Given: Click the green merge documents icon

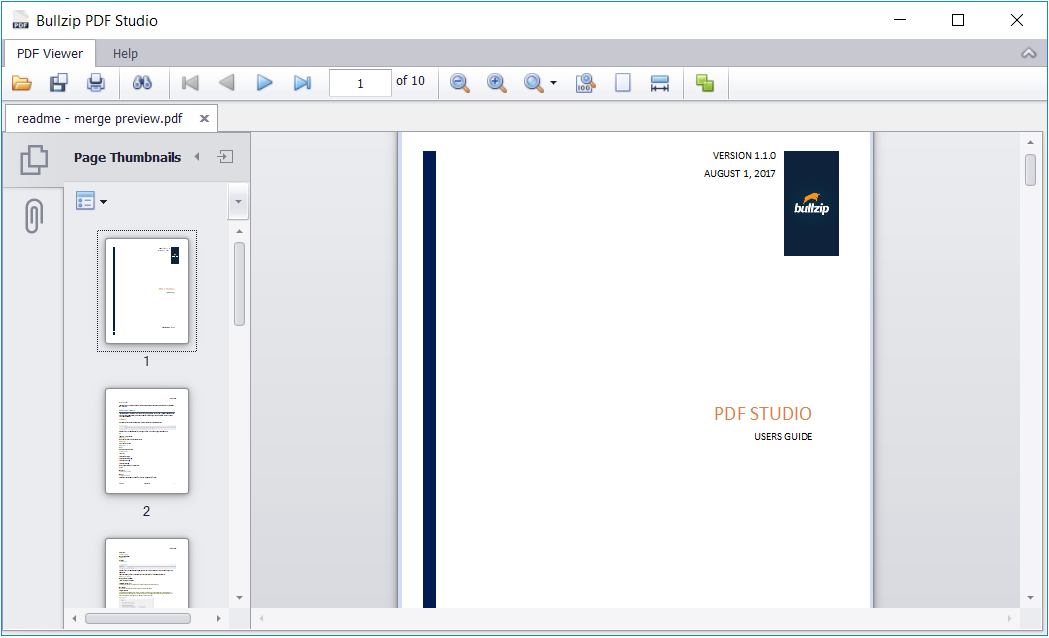Looking at the screenshot, I should 704,83.
